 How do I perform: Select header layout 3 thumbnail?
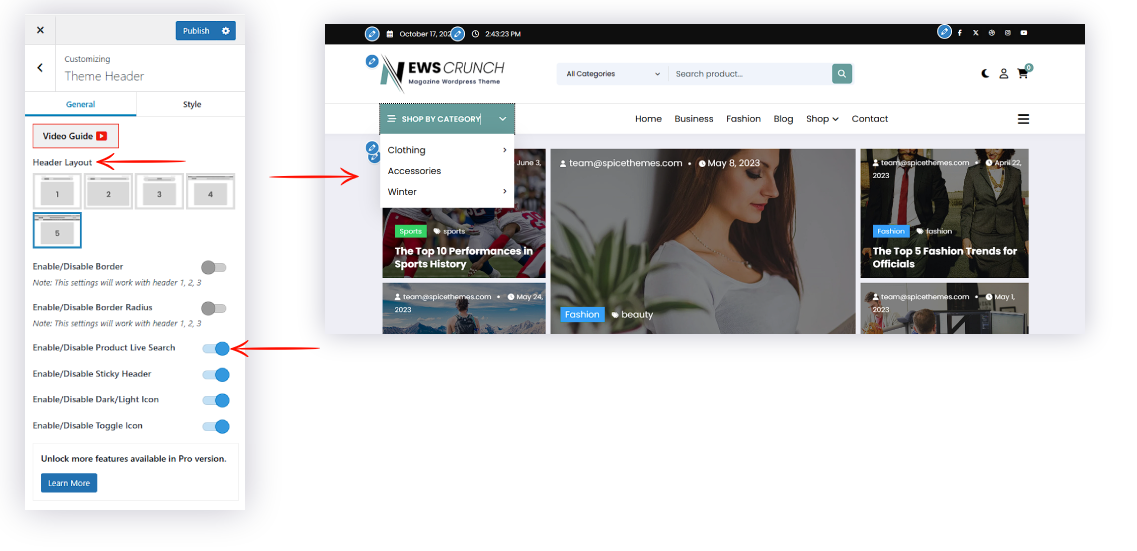point(159,192)
